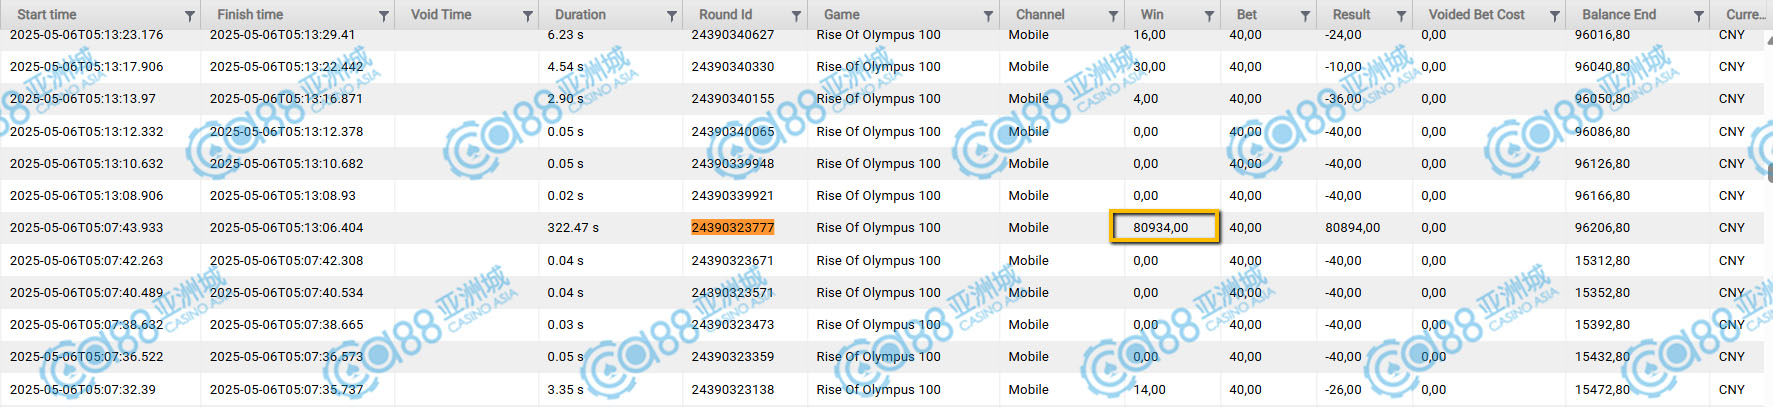Open filter icon on Finish time column
The width and height of the screenshot is (1773, 407).
[x=384, y=15]
